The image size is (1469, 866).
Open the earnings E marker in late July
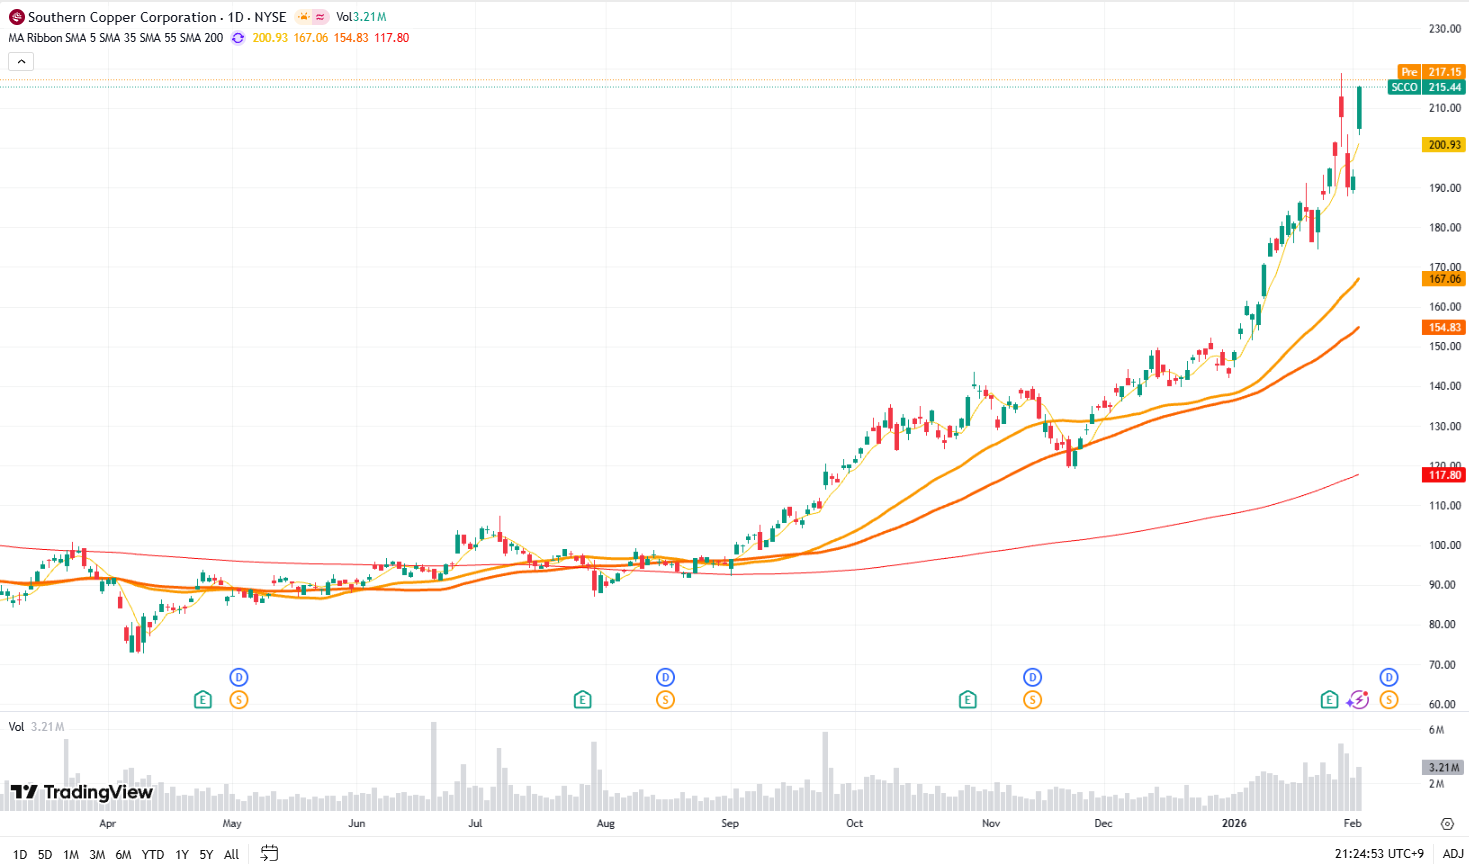[582, 700]
